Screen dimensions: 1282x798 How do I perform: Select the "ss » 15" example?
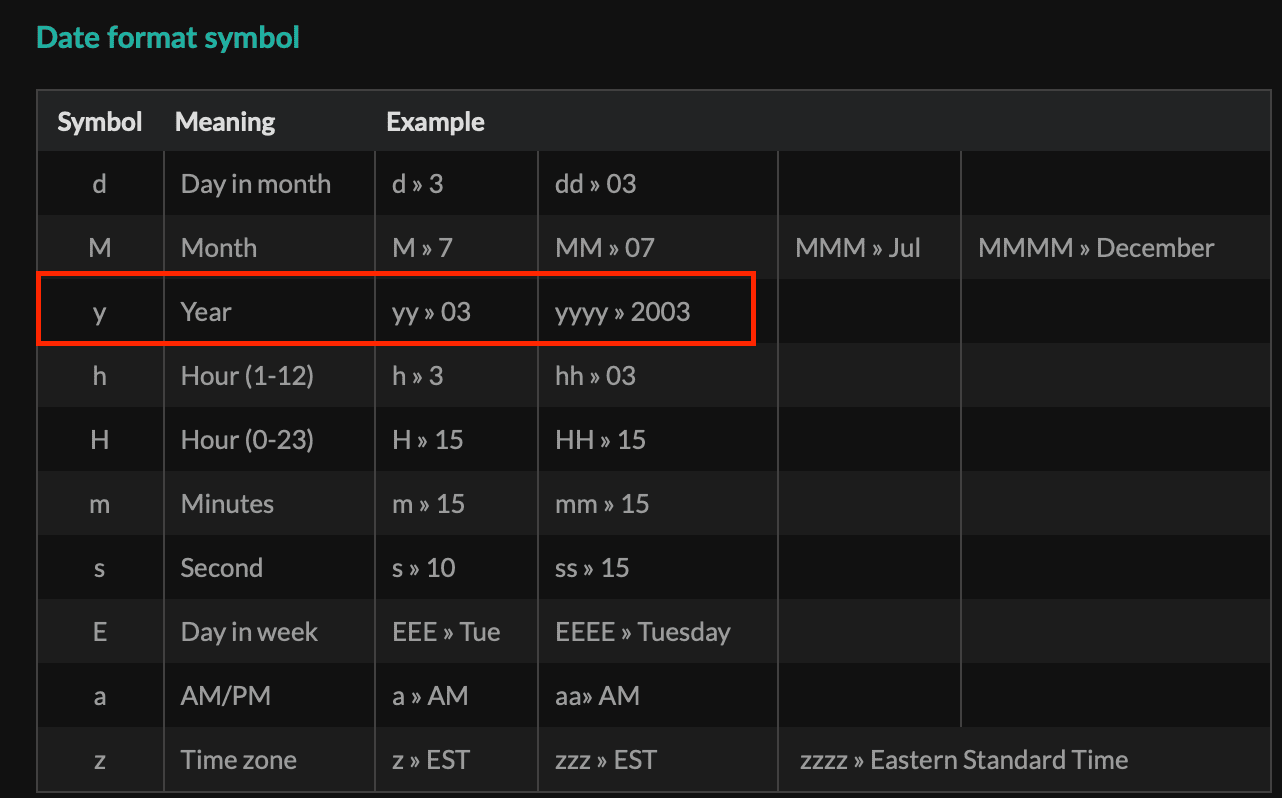(x=592, y=568)
